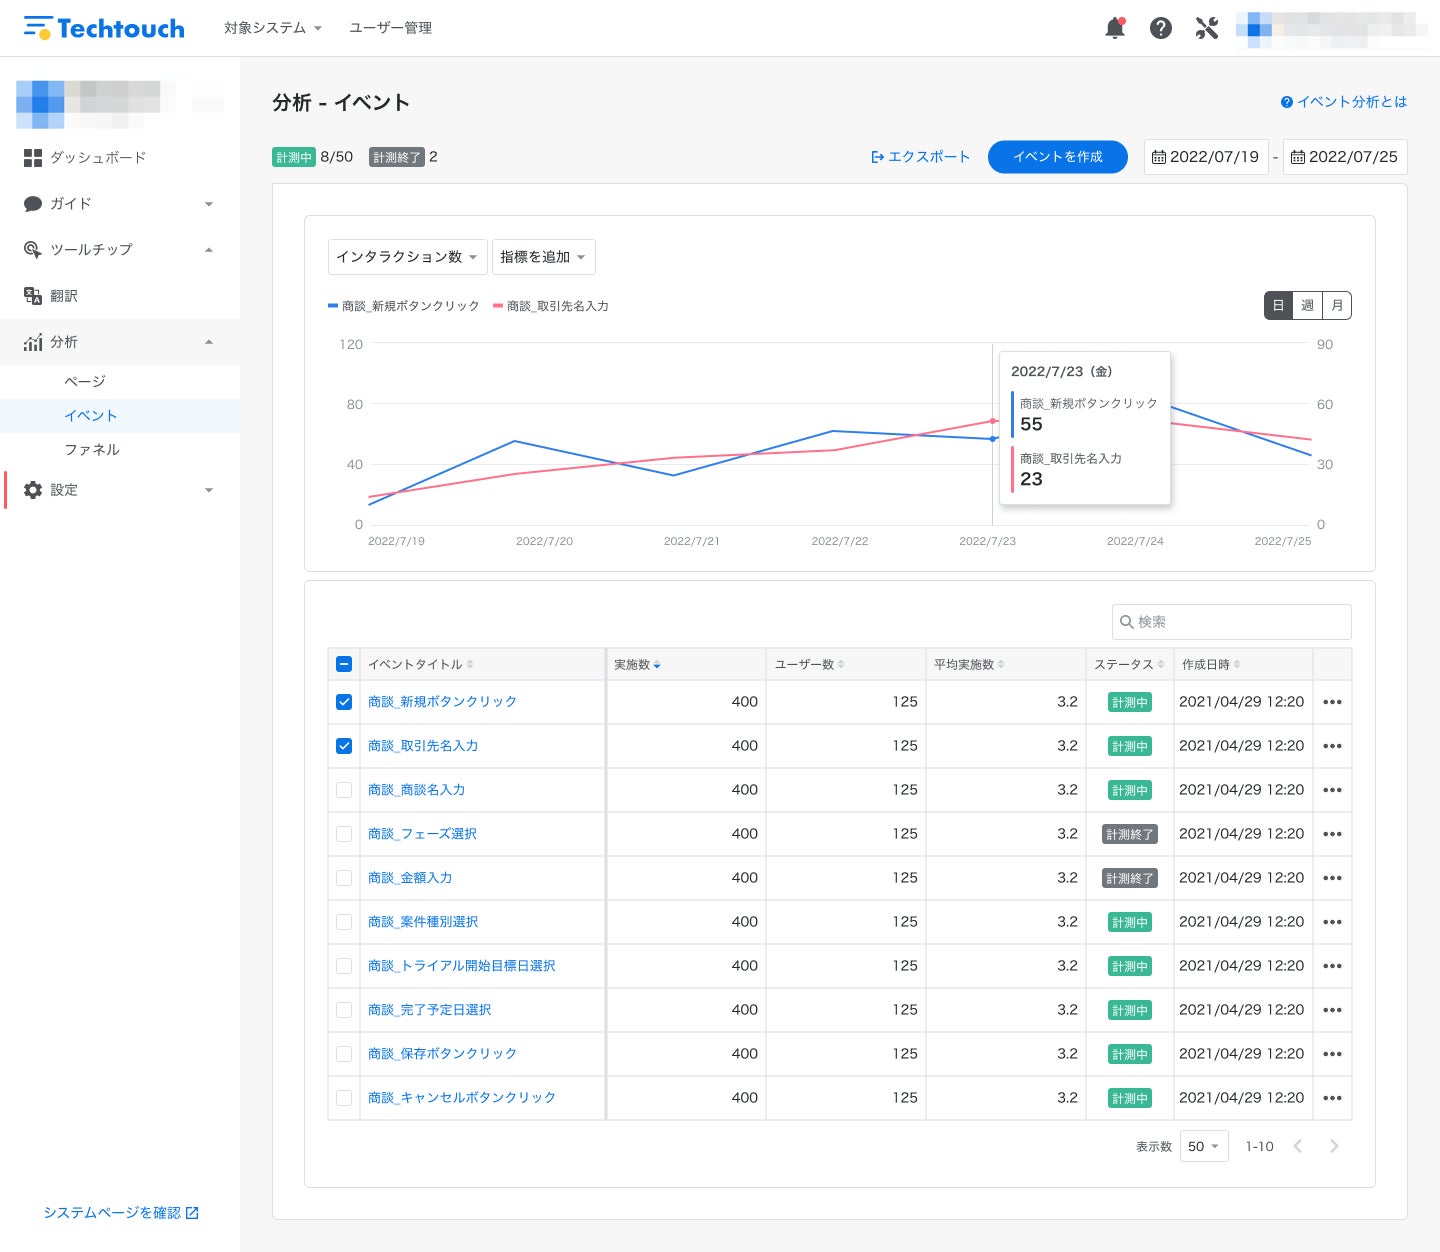Screen dimensions: 1440x1252
Task: Open the 指標を追加 dropdown
Action: (x=543, y=257)
